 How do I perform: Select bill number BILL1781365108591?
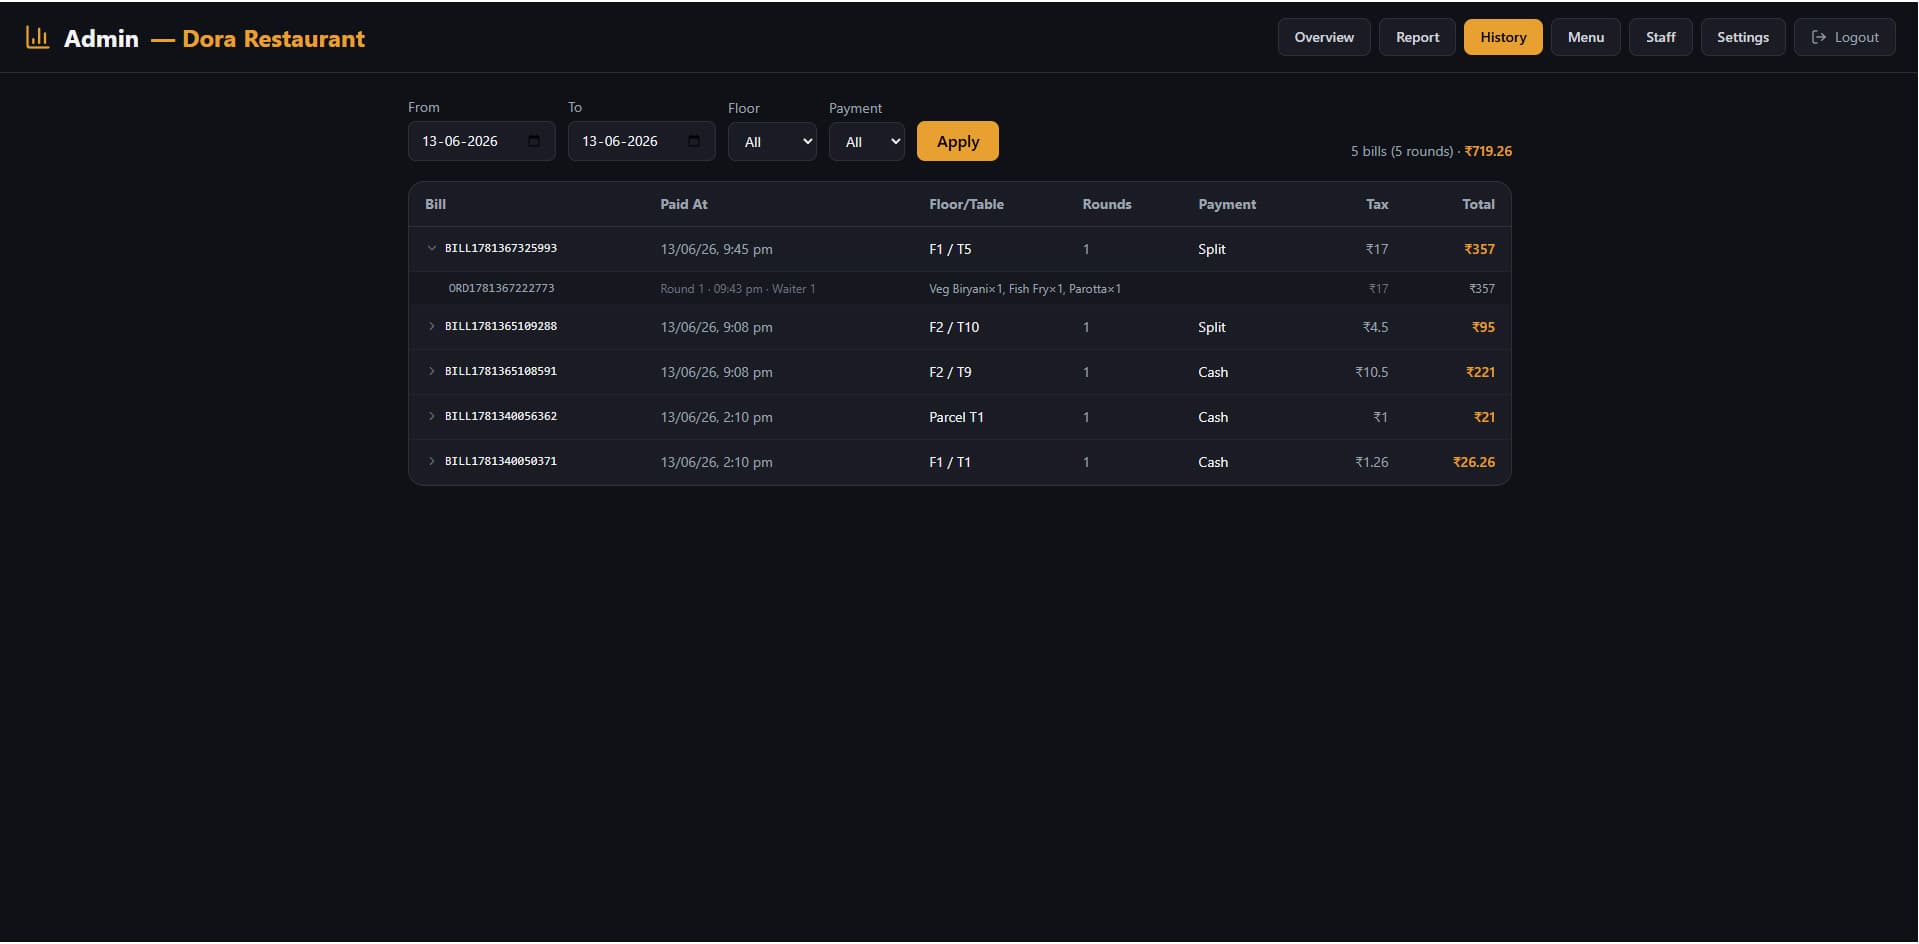point(501,371)
